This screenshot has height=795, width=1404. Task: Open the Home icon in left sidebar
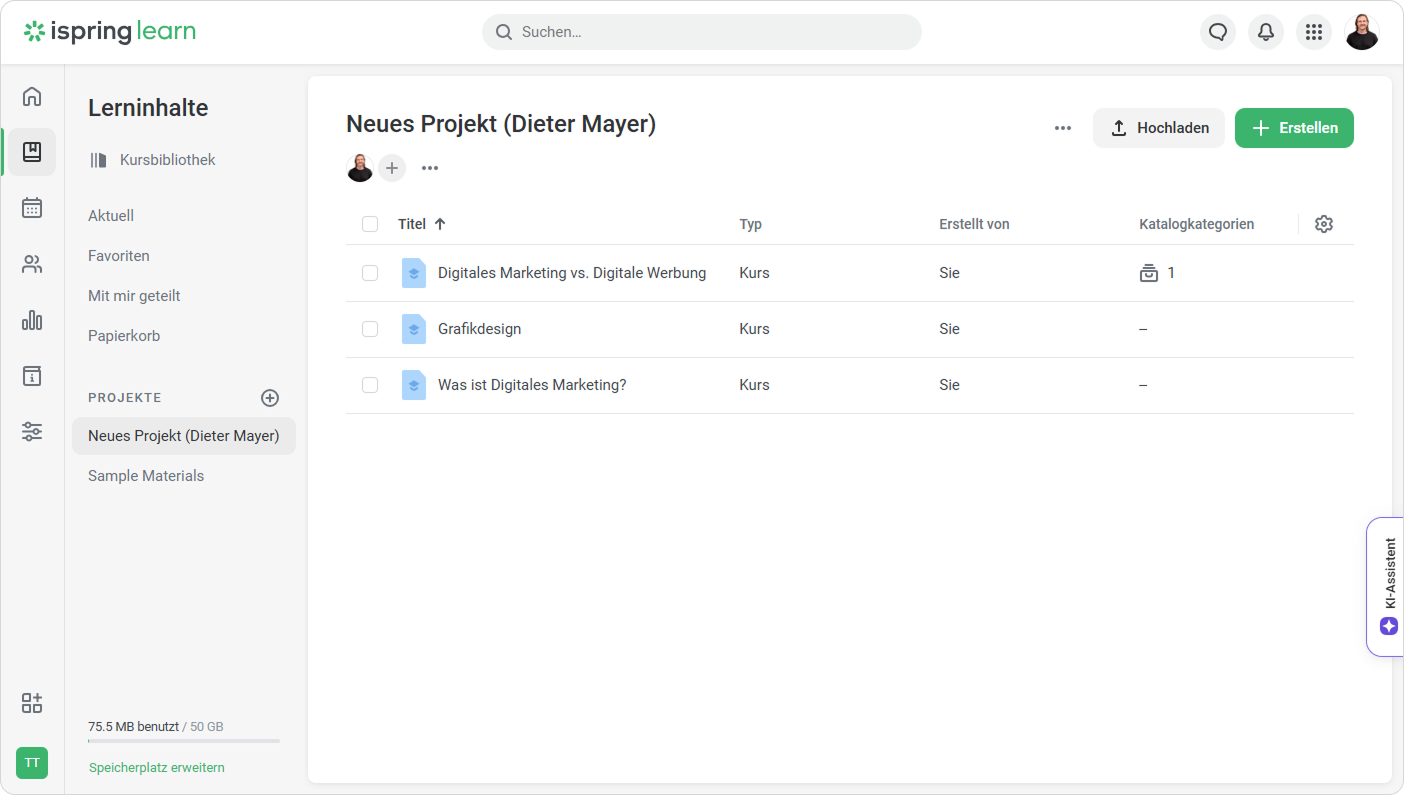click(32, 96)
